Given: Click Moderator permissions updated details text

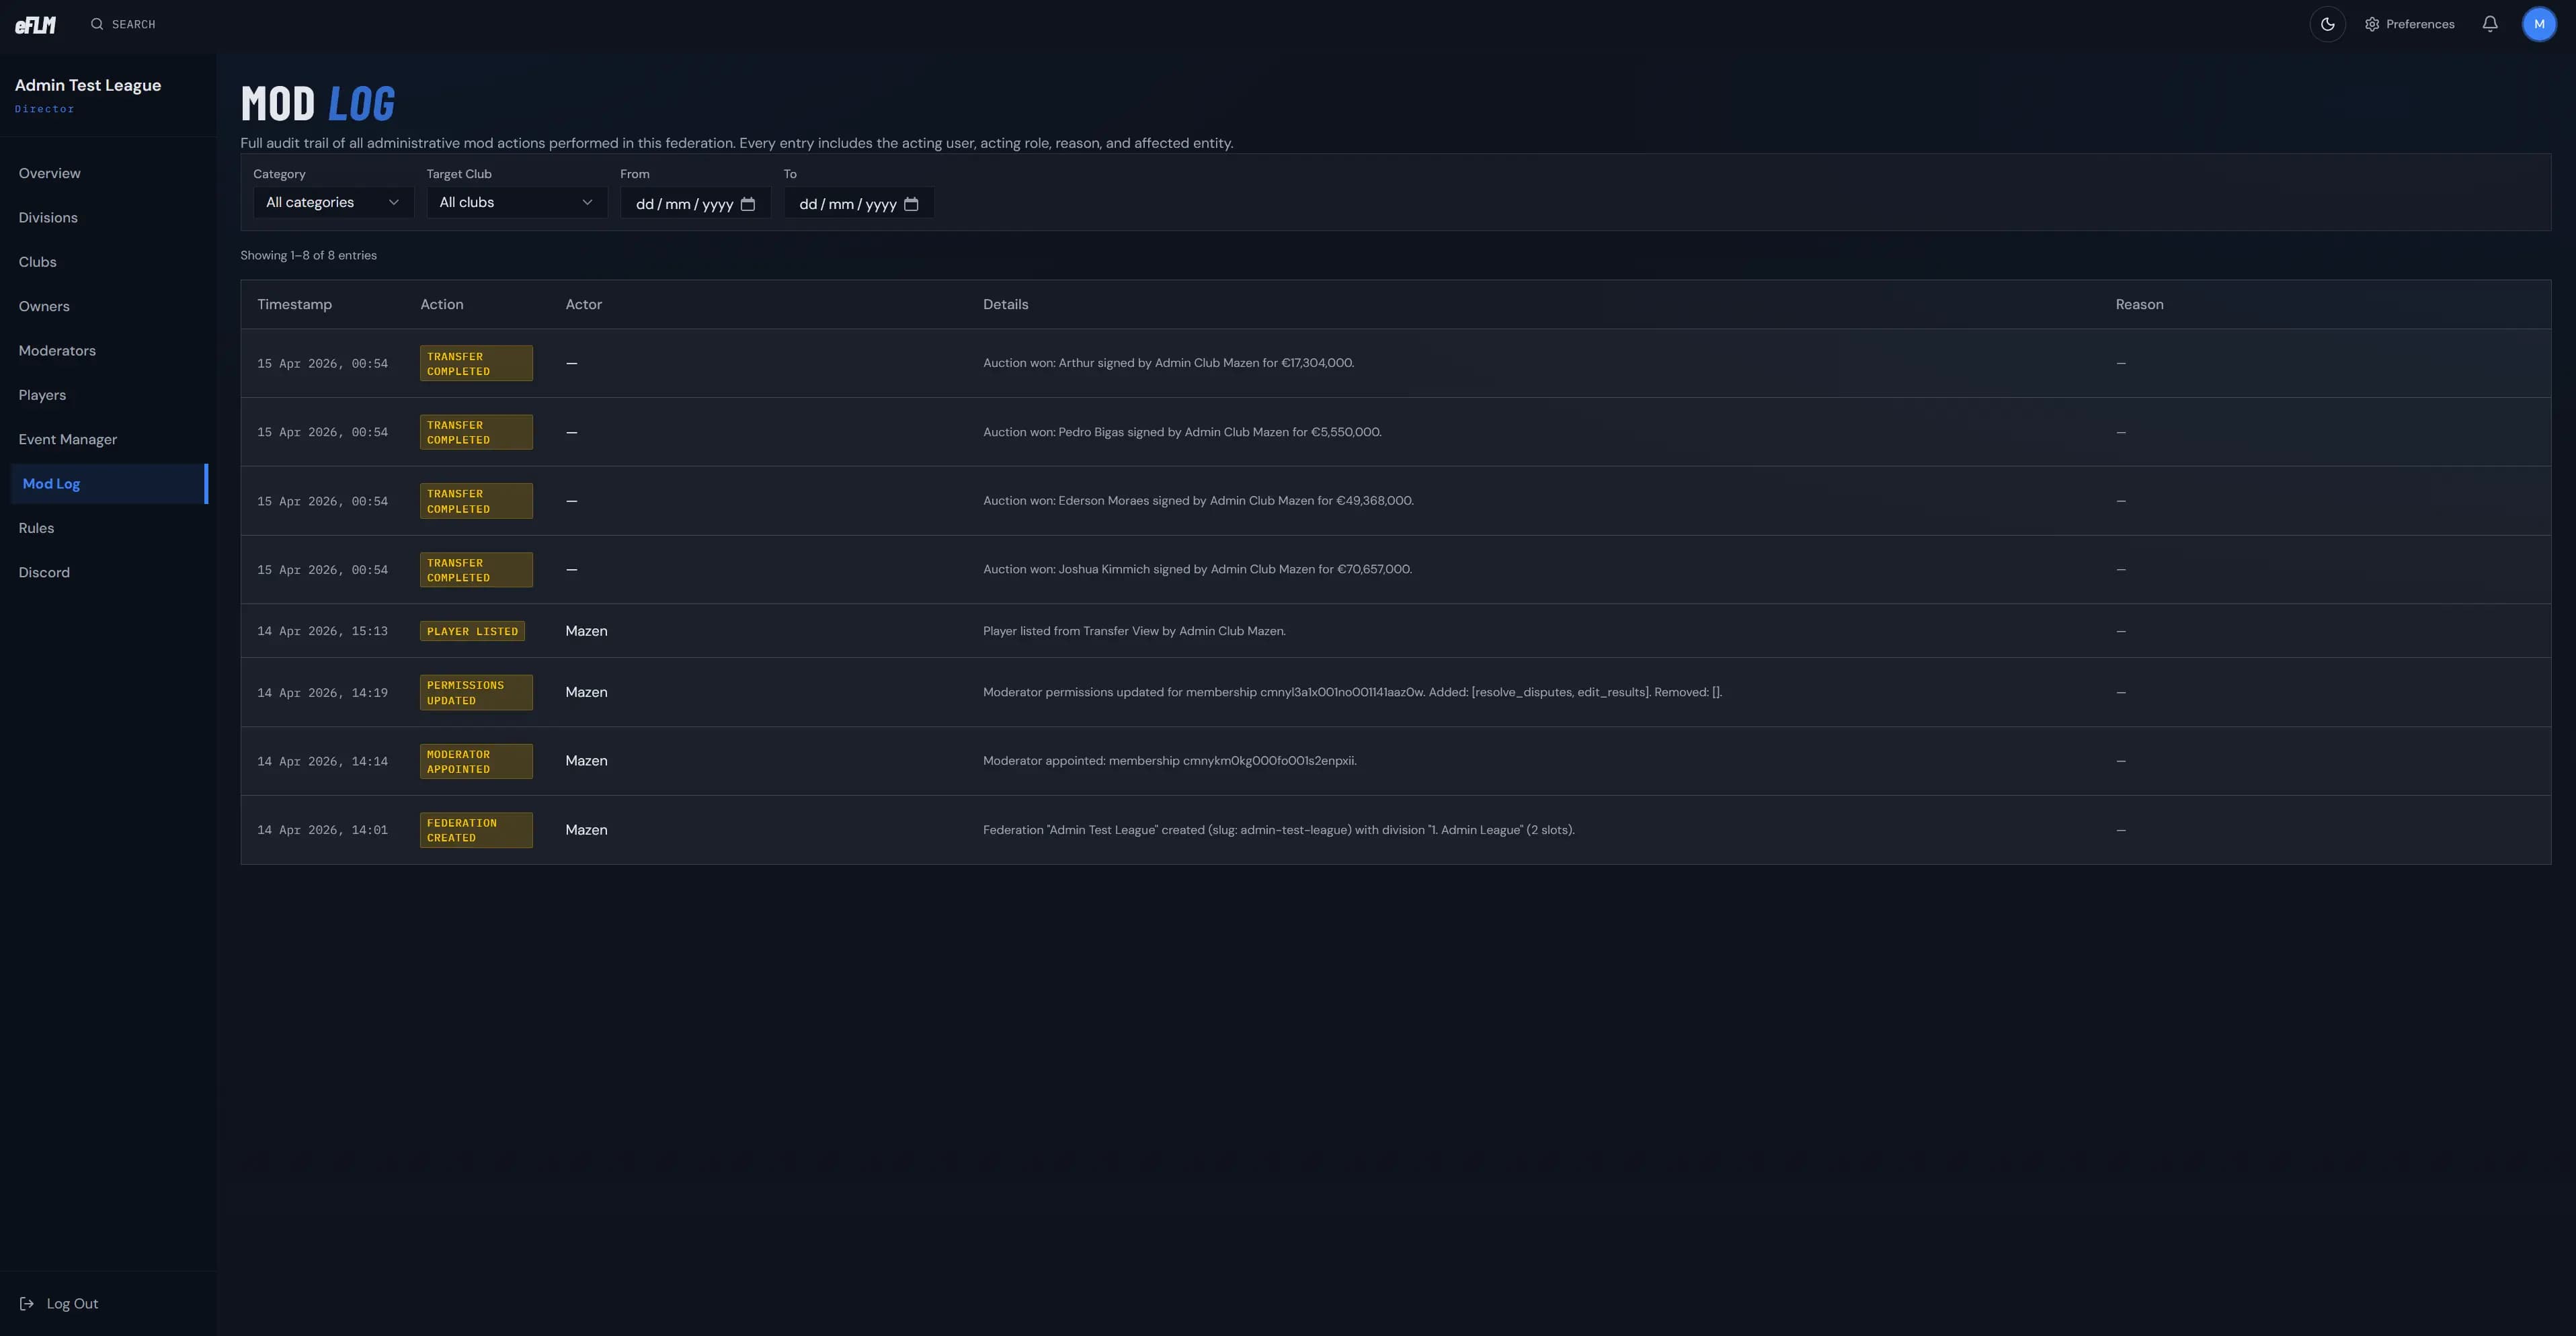Looking at the screenshot, I should pos(1352,692).
